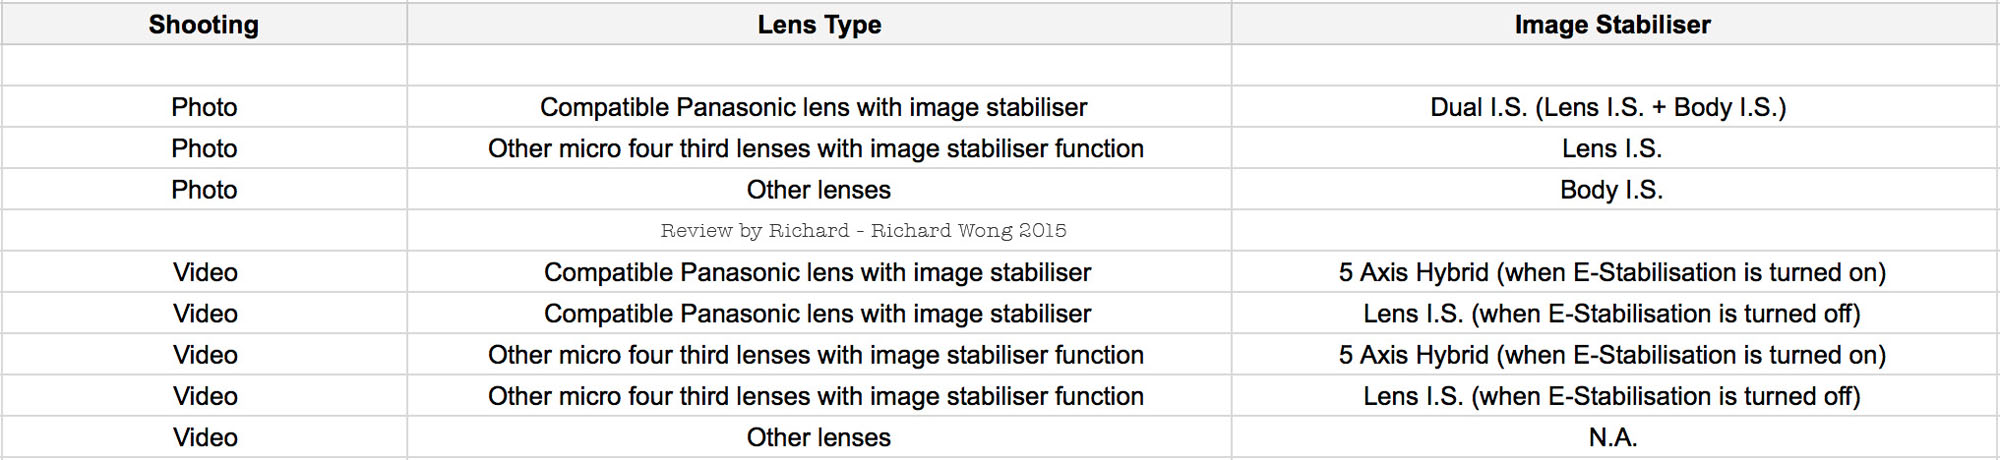Select Other lenses cell in the Video row

click(x=818, y=437)
